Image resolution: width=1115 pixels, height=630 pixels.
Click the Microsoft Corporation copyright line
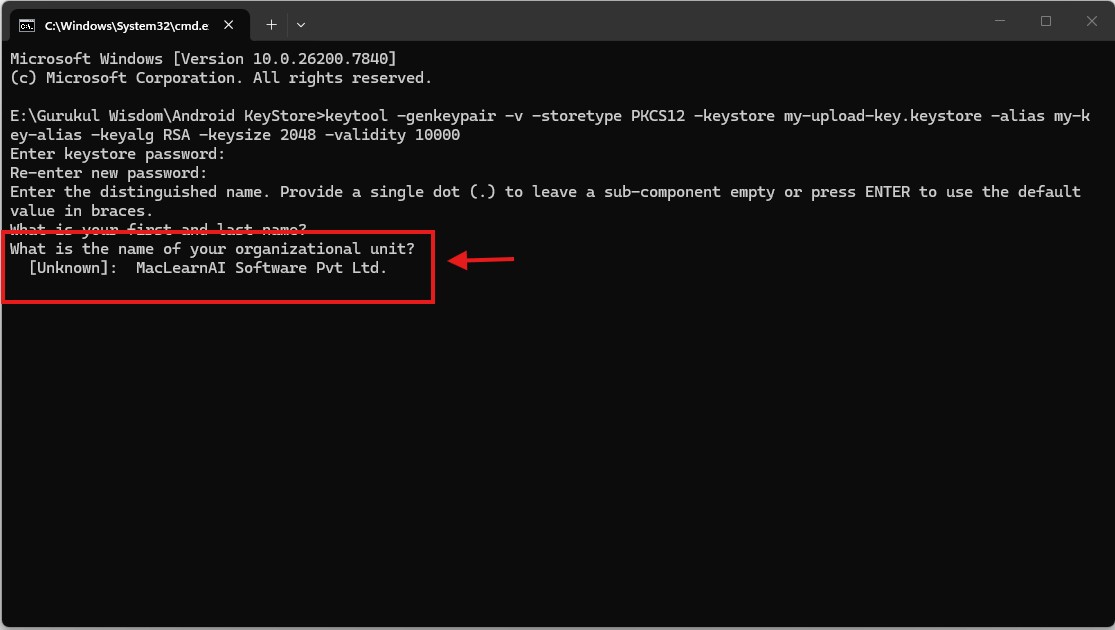(220, 78)
